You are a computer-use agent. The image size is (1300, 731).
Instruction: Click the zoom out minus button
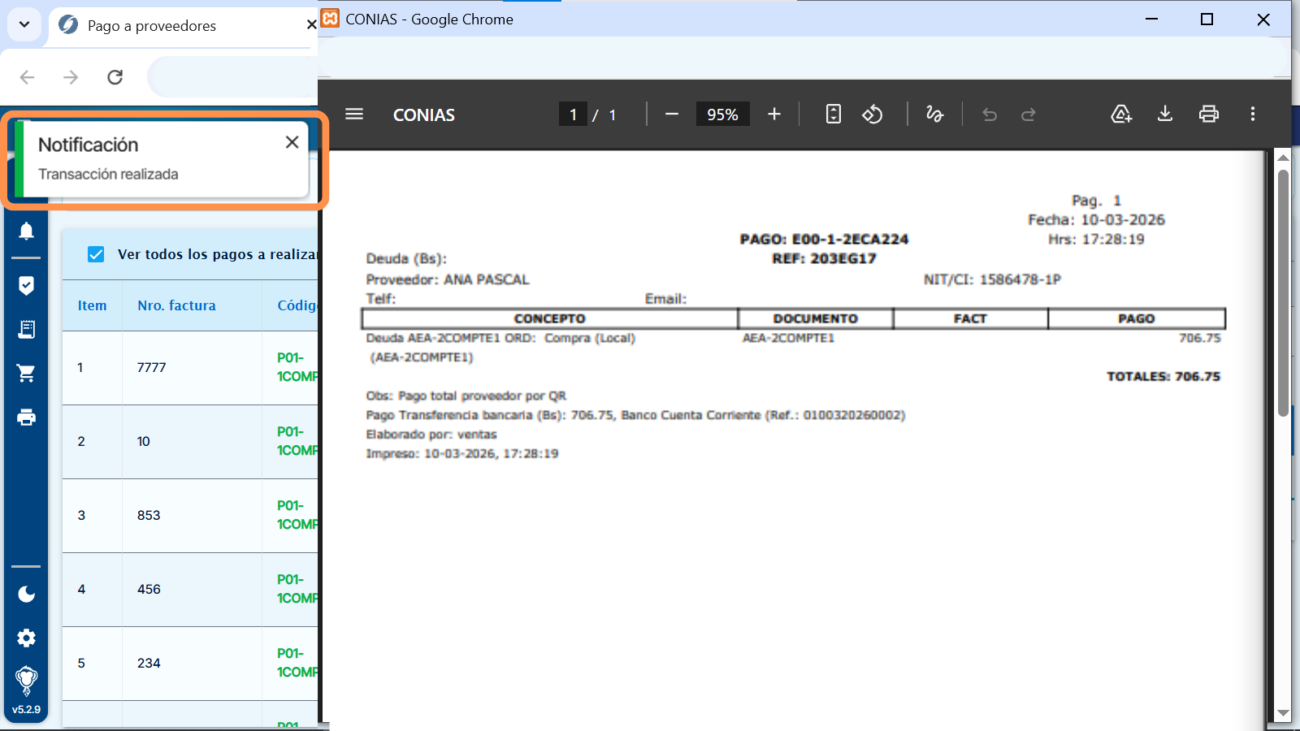point(672,114)
